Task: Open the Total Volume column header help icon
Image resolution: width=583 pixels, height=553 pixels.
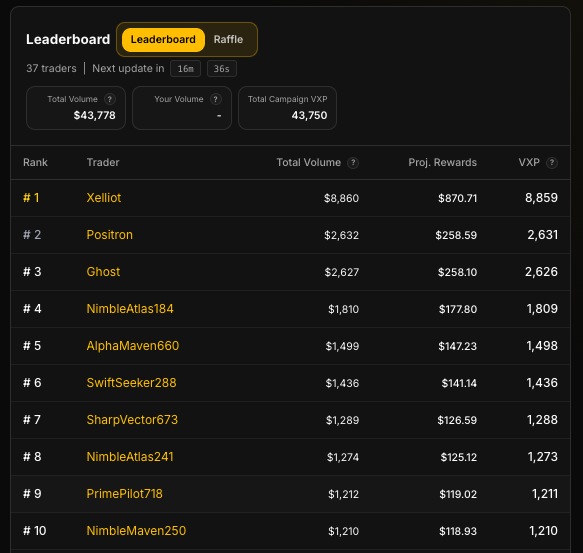Action: (353, 163)
